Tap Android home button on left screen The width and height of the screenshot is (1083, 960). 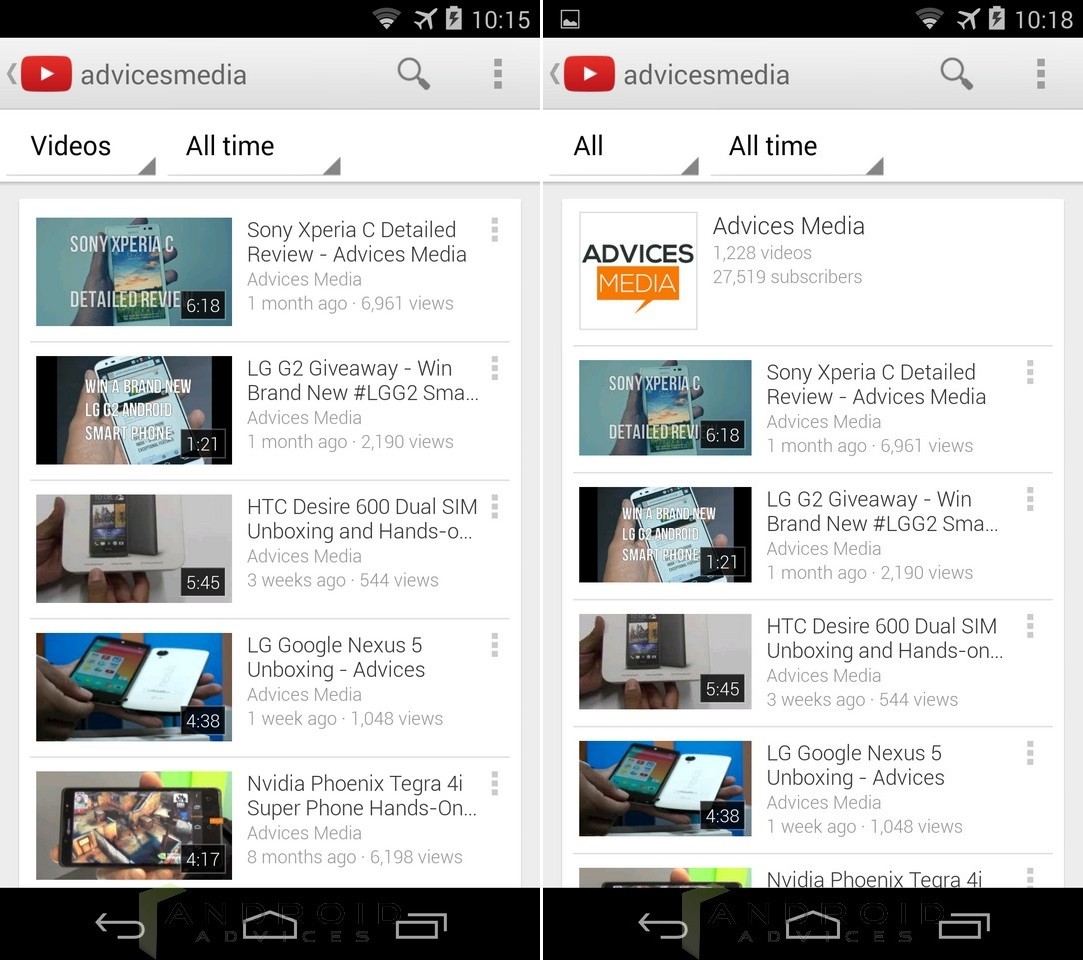click(270, 925)
